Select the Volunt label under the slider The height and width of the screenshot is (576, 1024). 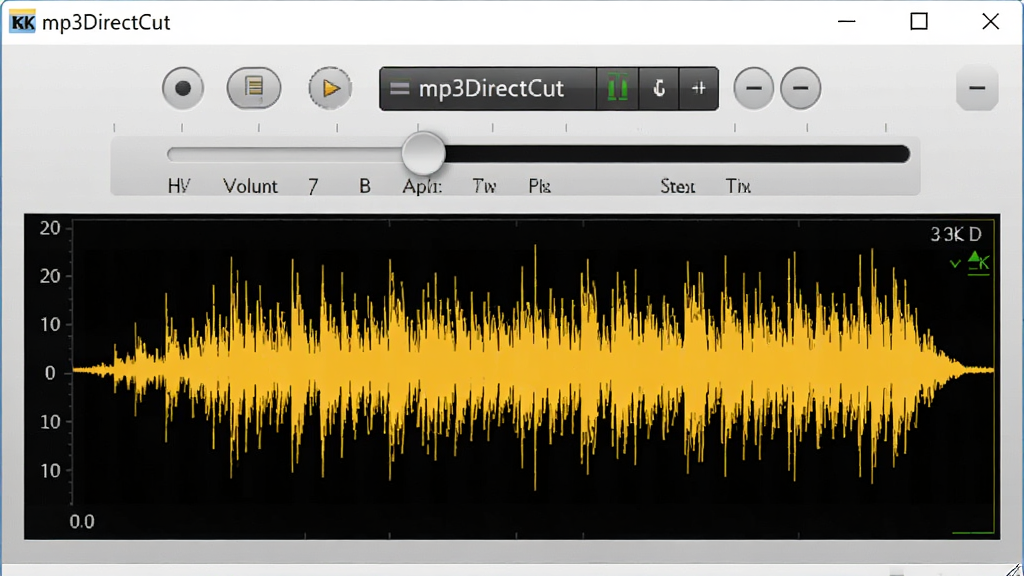(x=250, y=186)
